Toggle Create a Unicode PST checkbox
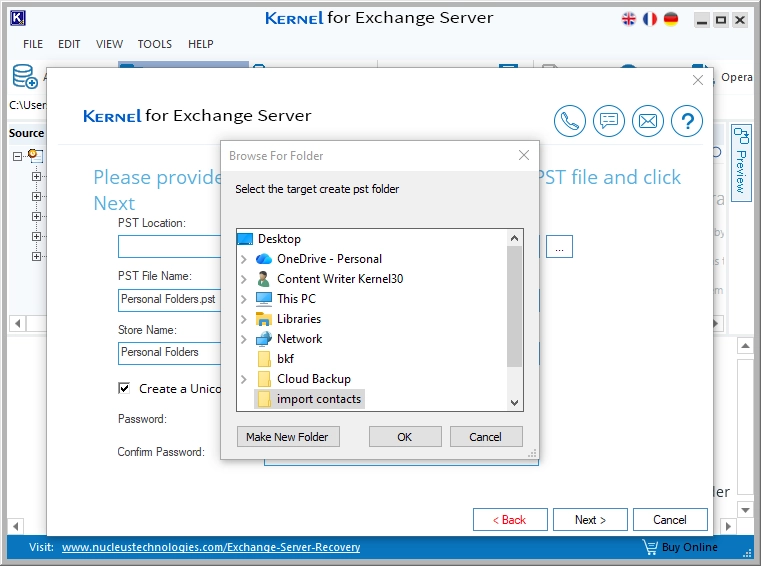The height and width of the screenshot is (566, 761). [x=124, y=388]
